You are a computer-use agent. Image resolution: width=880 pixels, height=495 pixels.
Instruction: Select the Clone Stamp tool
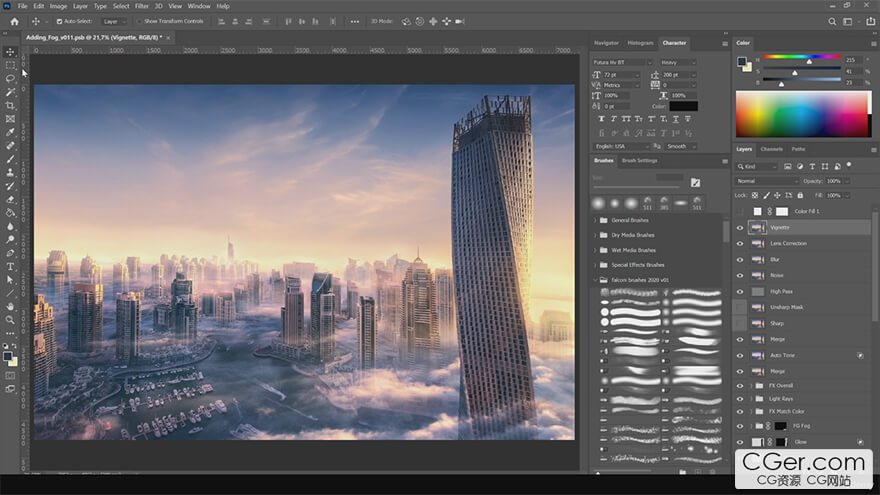(10, 172)
